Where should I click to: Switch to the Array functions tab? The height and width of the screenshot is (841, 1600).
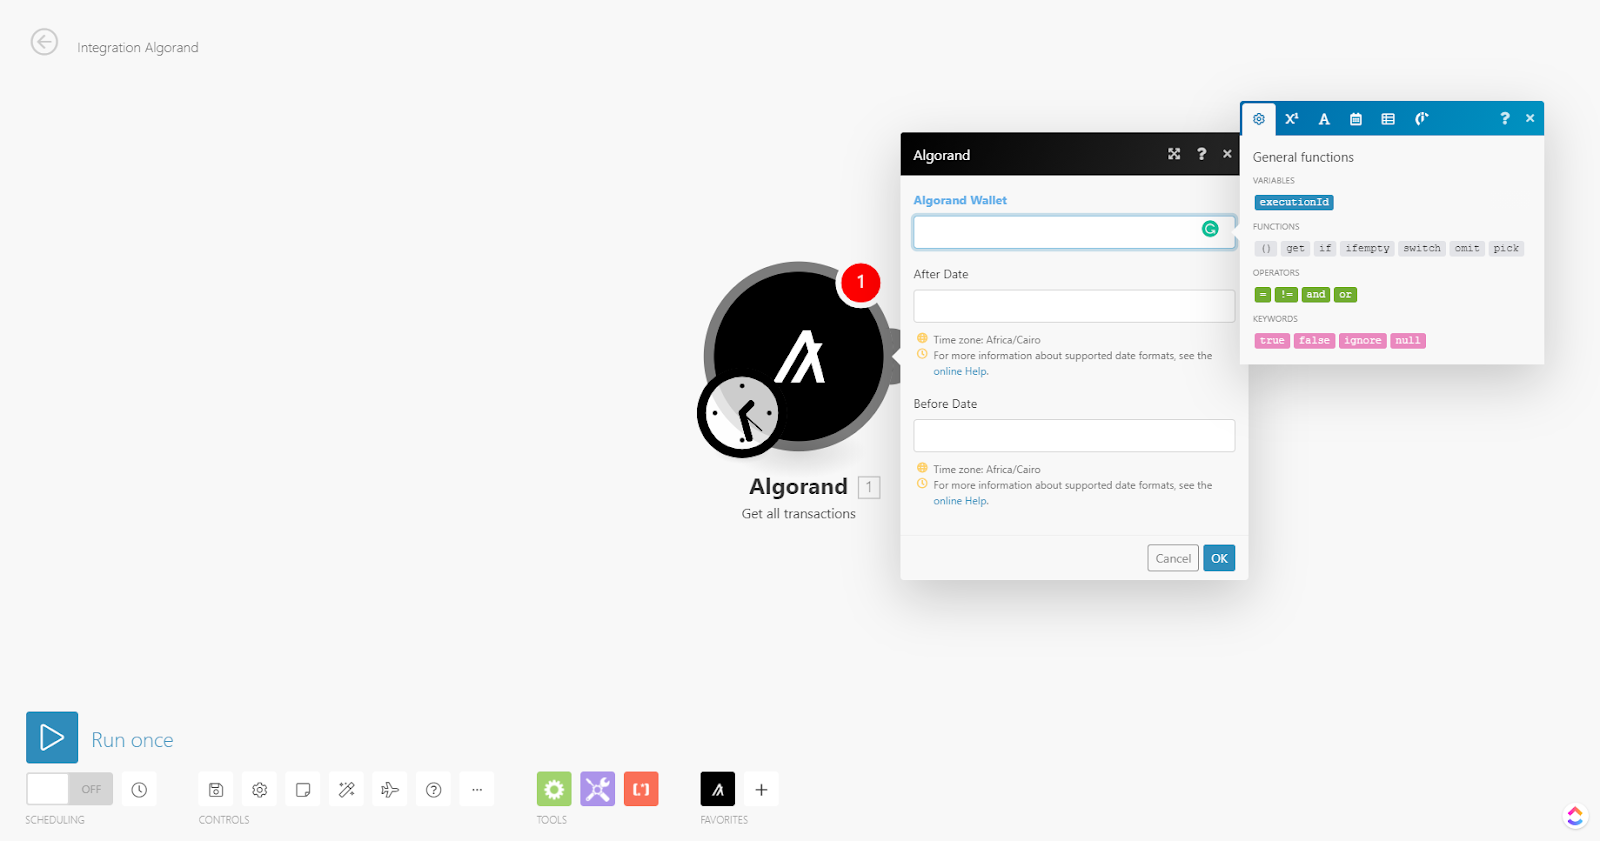tap(1388, 119)
